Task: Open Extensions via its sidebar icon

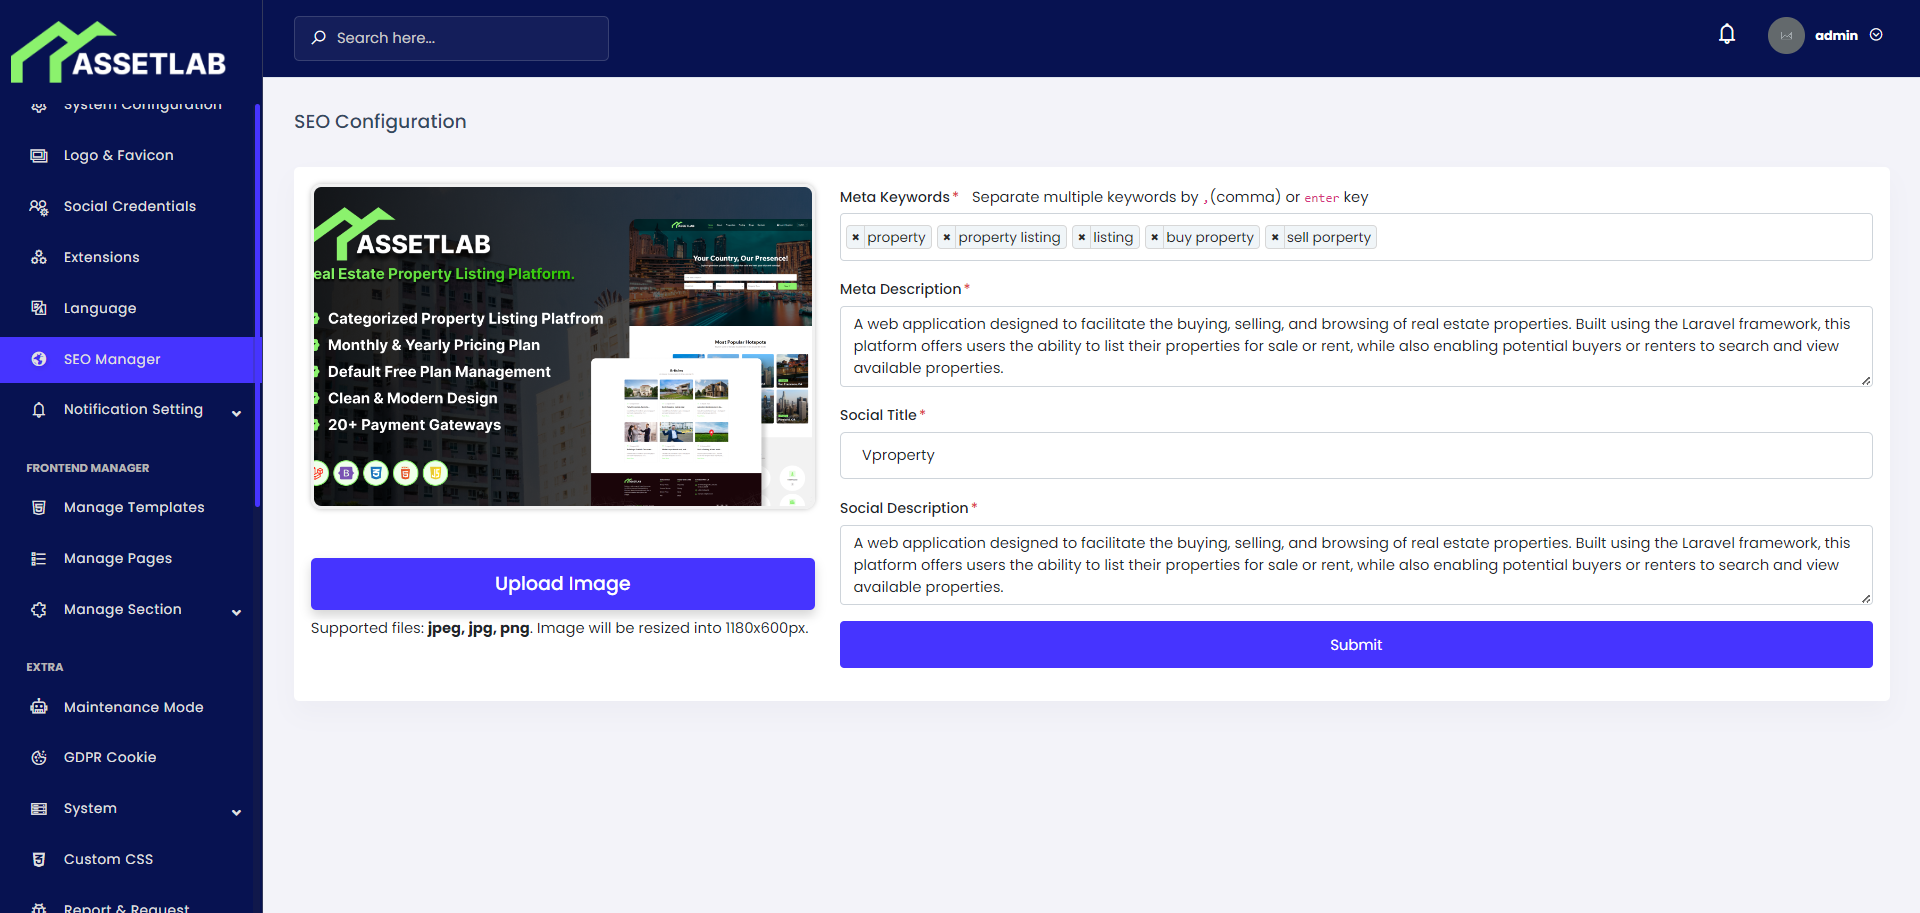Action: [38, 257]
